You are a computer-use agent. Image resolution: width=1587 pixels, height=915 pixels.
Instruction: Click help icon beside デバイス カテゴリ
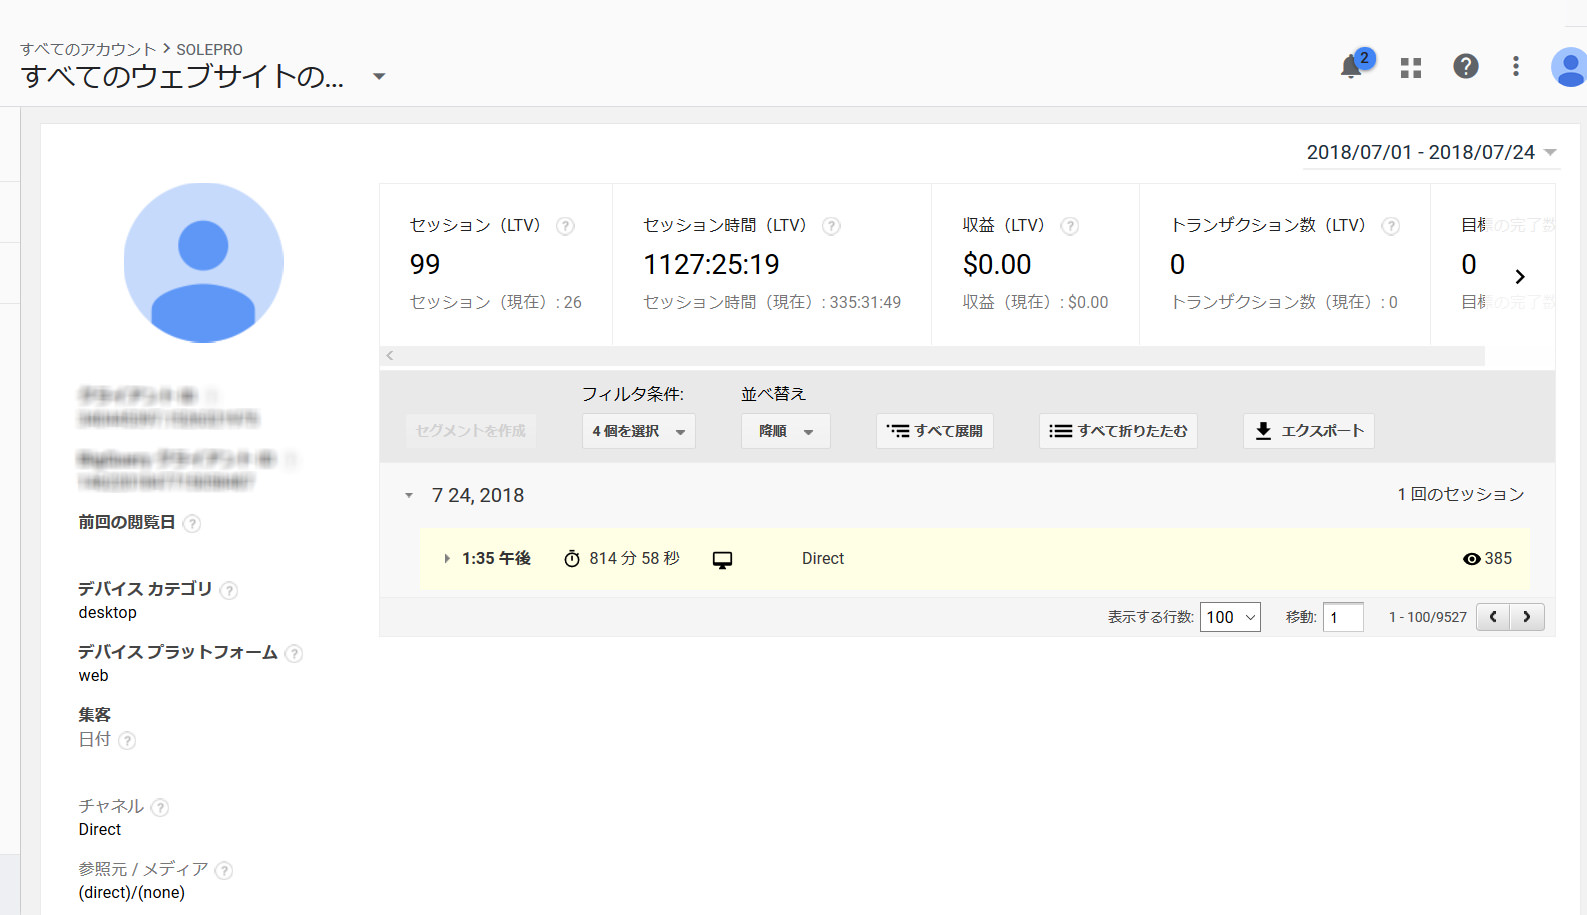coord(229,590)
